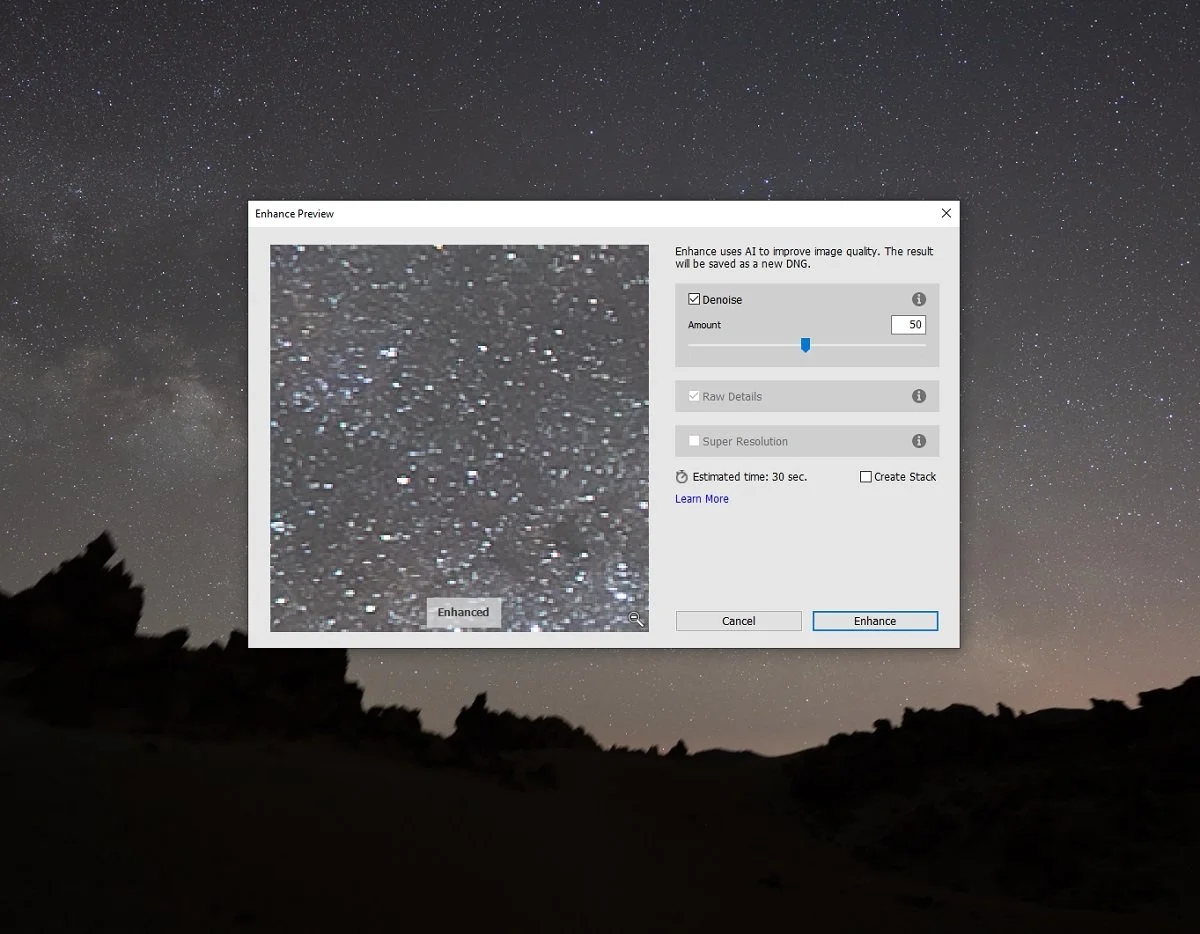
Task: Click the Enhanced preview label
Action: pyautogui.click(x=463, y=612)
